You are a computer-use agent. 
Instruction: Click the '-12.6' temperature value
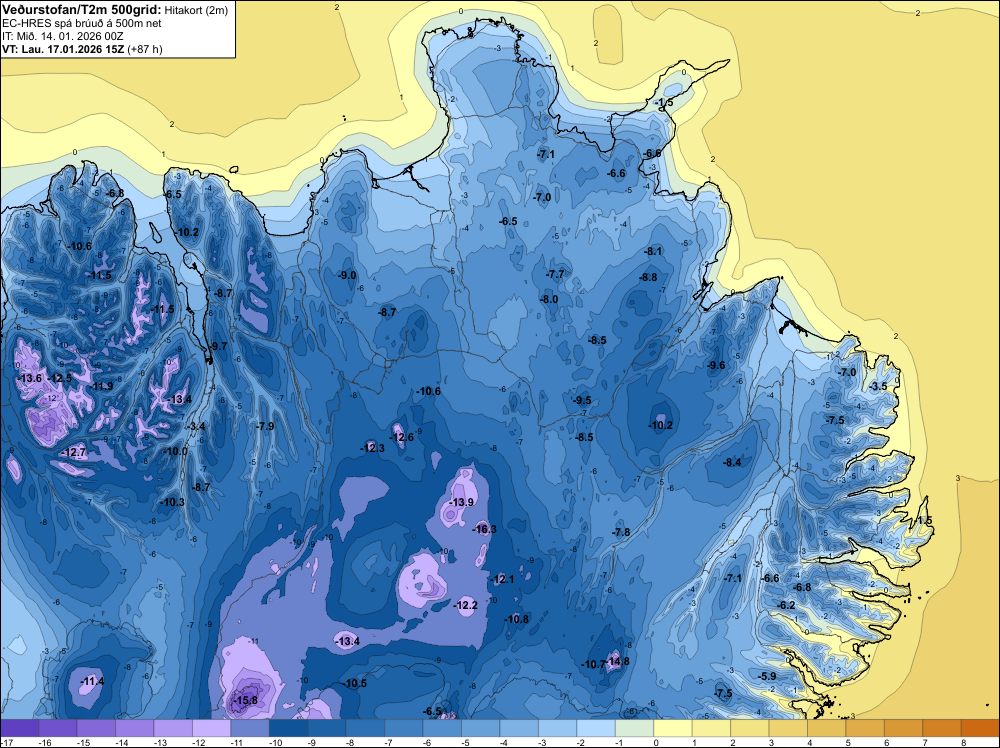point(402,437)
